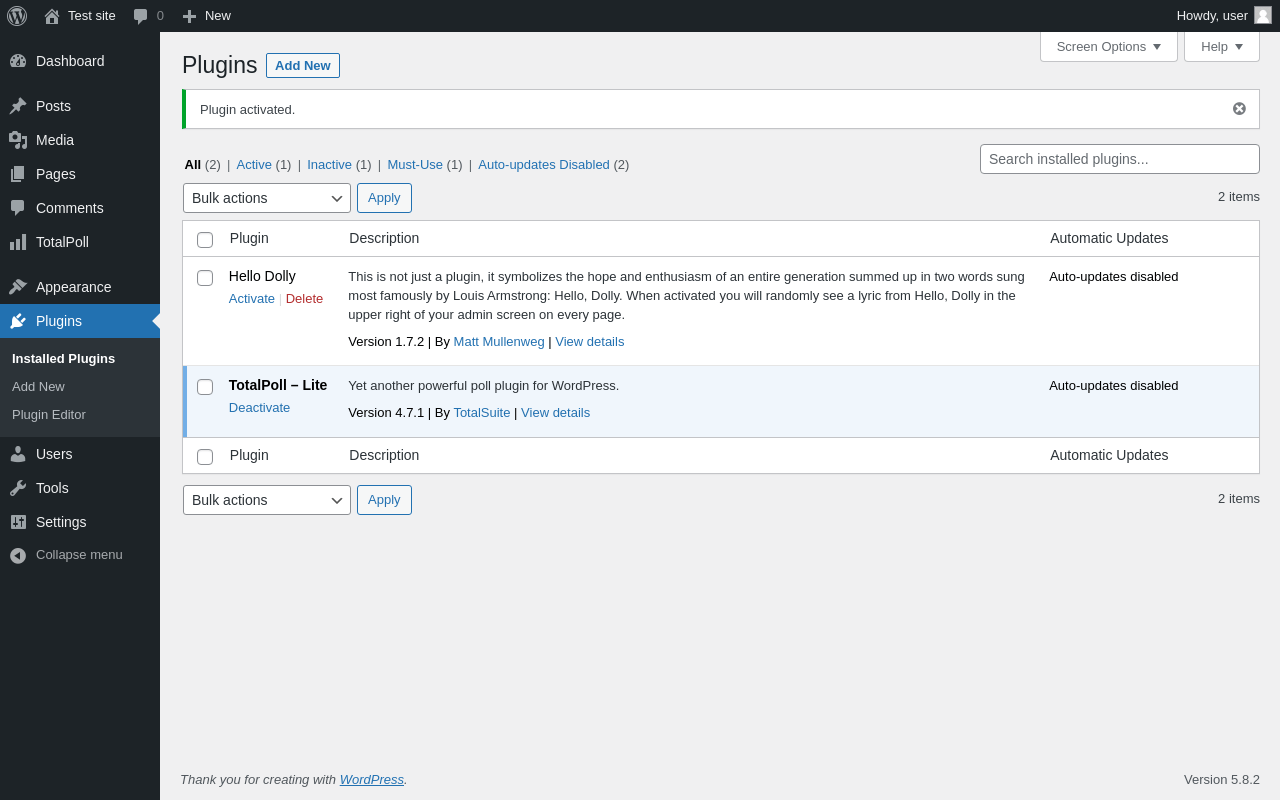Check the Hello Dolly plugin checkbox
The width and height of the screenshot is (1280, 800).
pyautogui.click(x=205, y=278)
